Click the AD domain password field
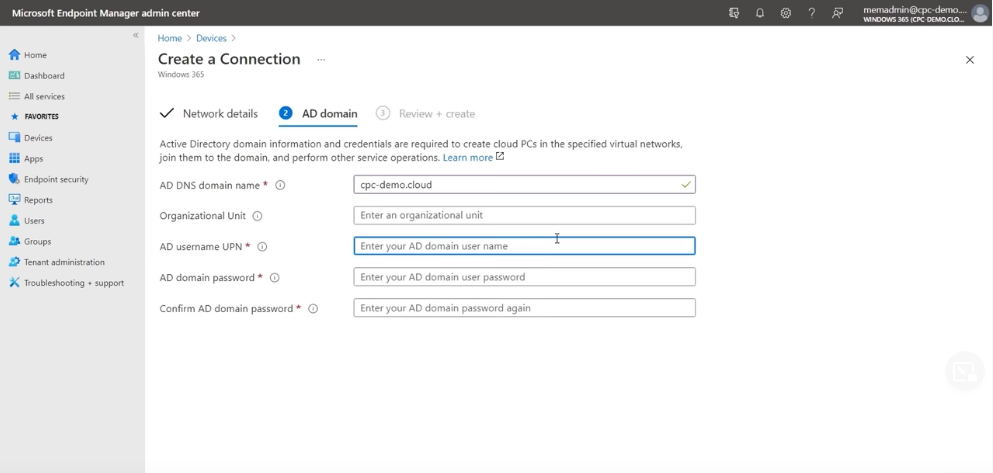Screen dimensions: 993x473 click(524, 277)
